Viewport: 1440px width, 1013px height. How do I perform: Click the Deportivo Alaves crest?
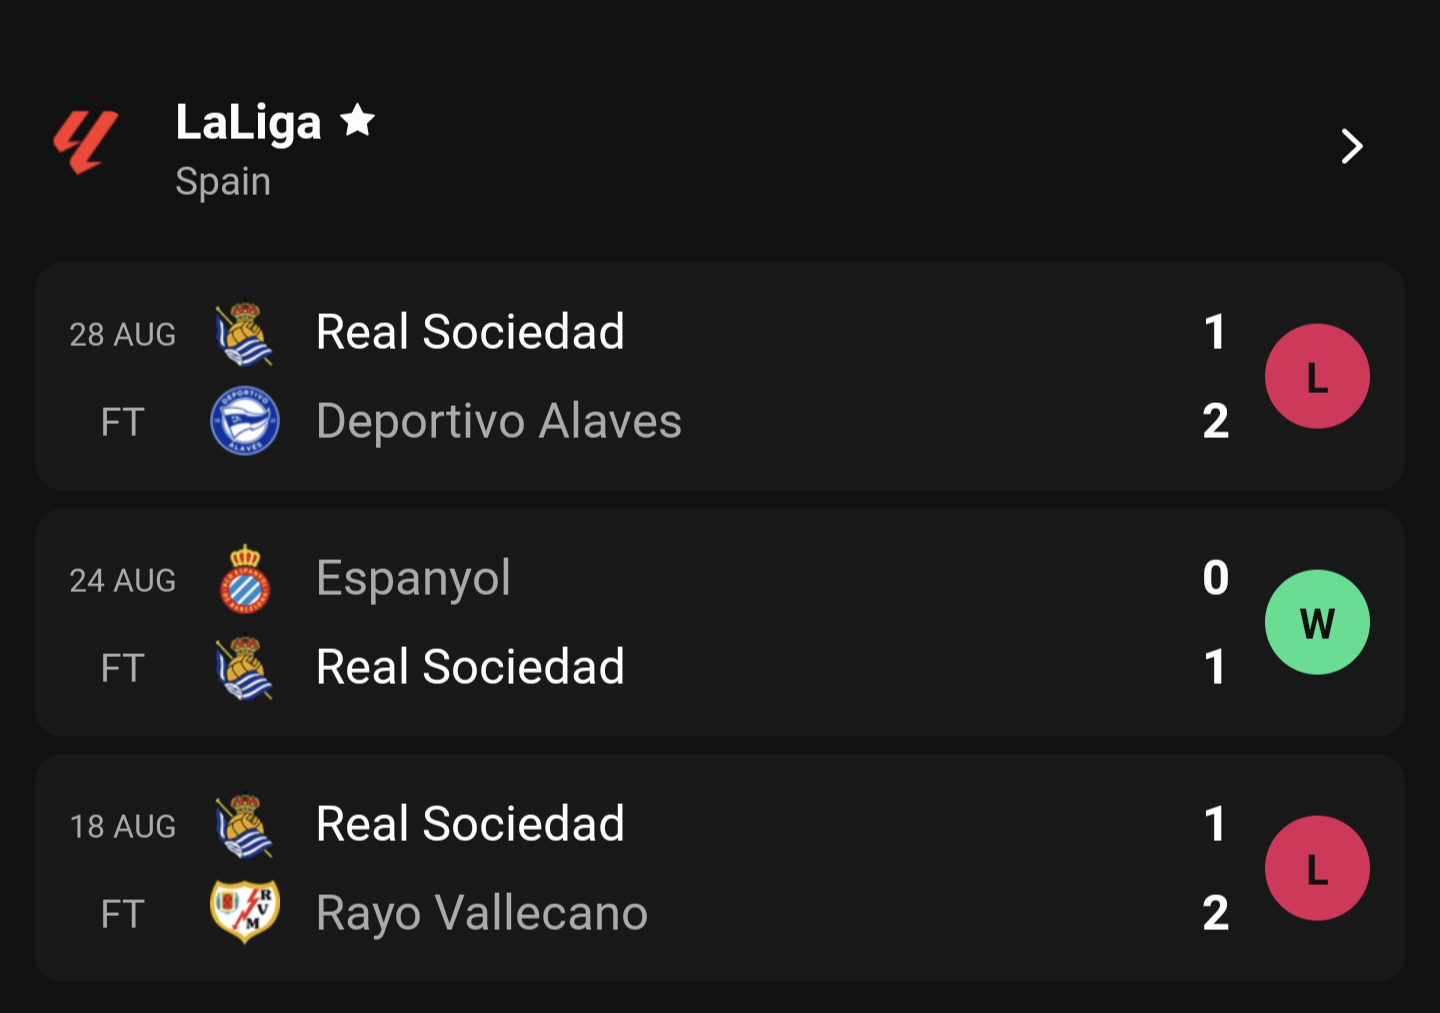coord(244,421)
